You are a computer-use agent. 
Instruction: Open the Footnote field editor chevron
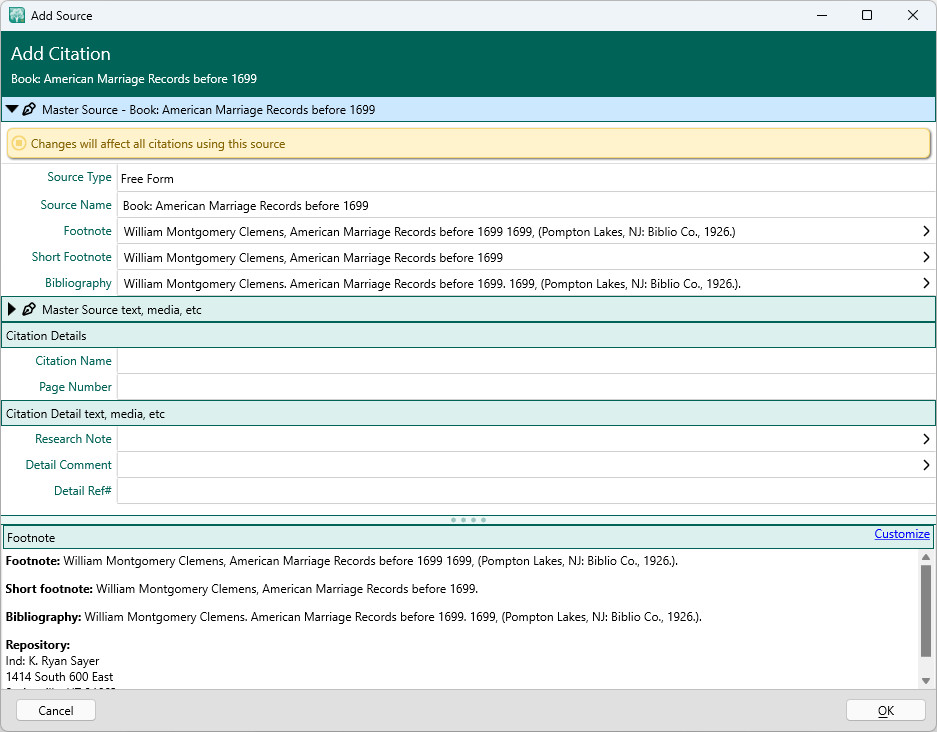point(926,231)
